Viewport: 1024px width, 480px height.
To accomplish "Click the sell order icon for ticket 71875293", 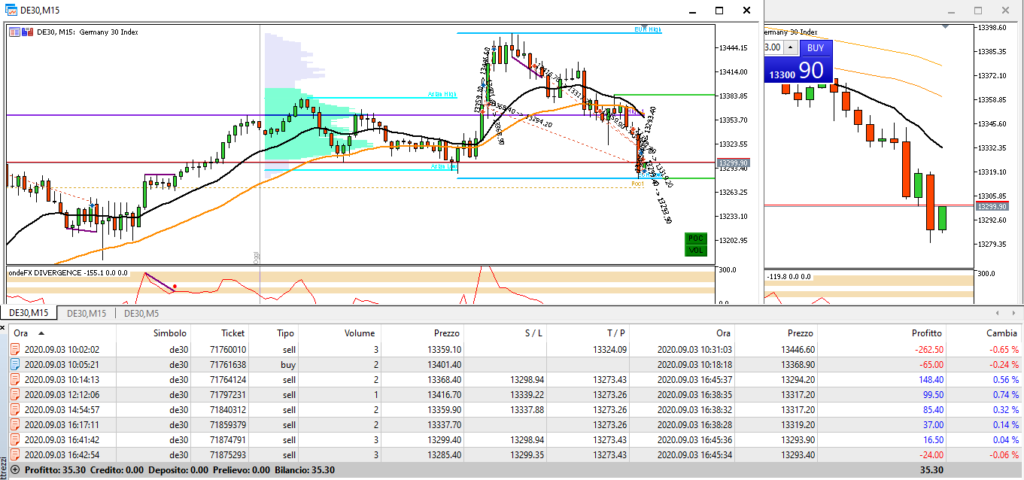I will (16, 454).
